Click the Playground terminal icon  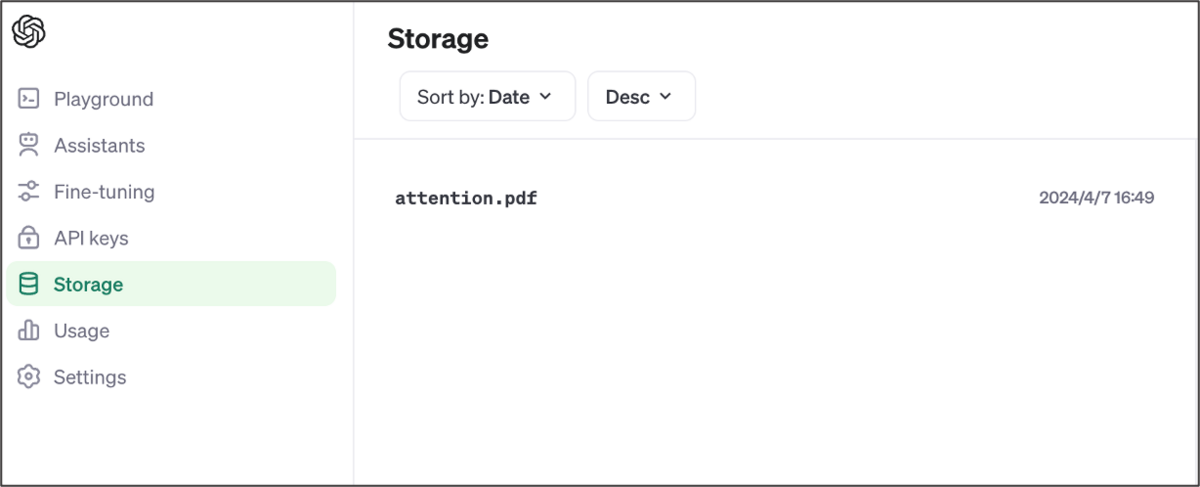click(29, 99)
